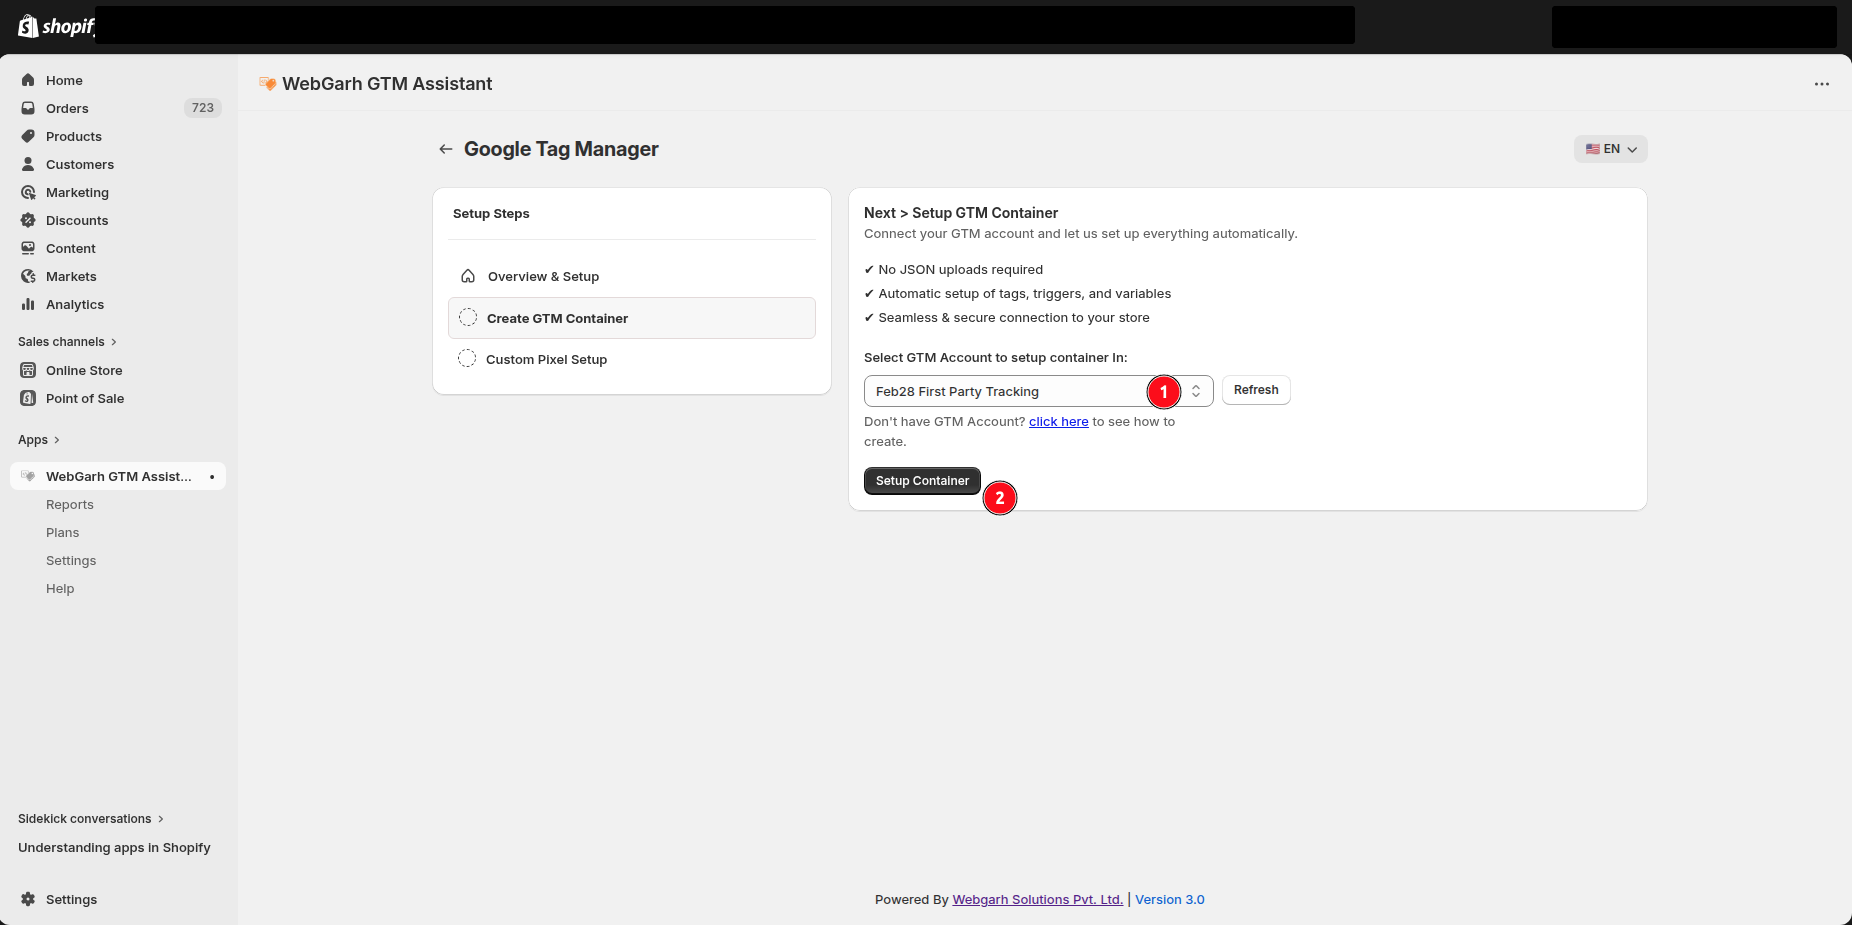Viewport: 1852px width, 925px height.
Task: Click the Point of Sale bag icon
Action: tap(28, 398)
